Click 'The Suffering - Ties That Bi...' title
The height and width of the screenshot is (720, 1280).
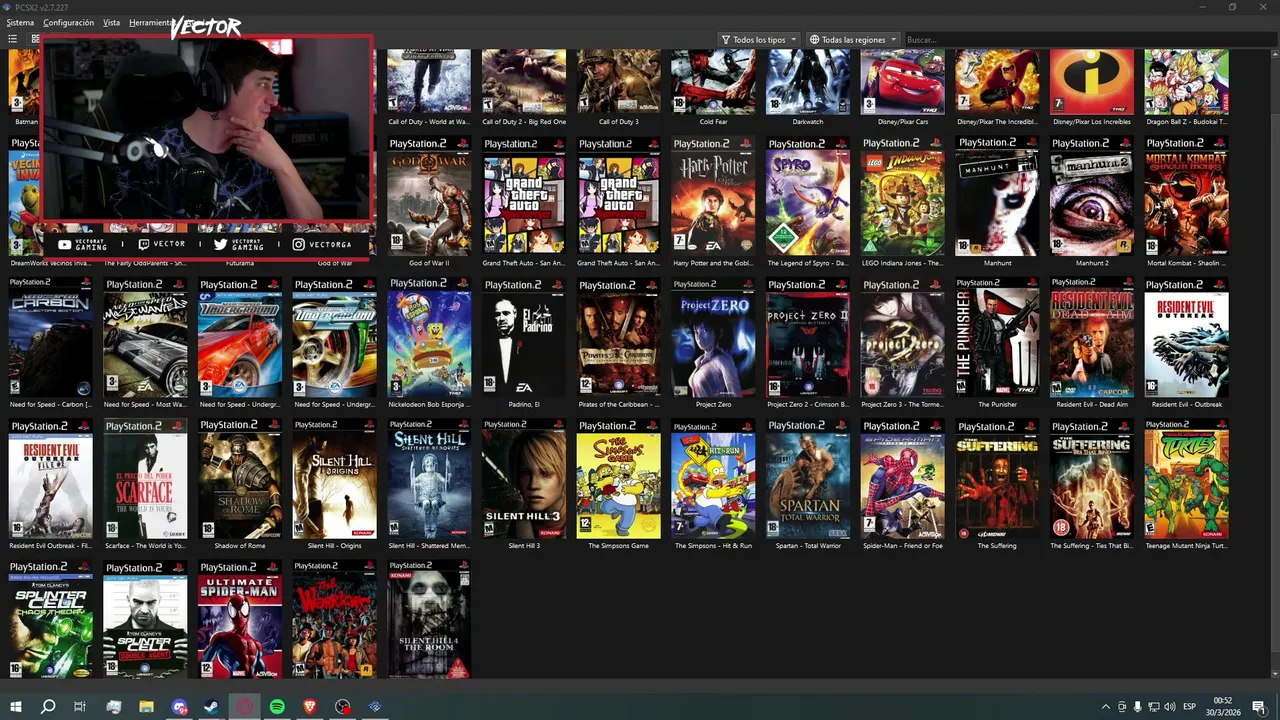pyautogui.click(x=1092, y=546)
